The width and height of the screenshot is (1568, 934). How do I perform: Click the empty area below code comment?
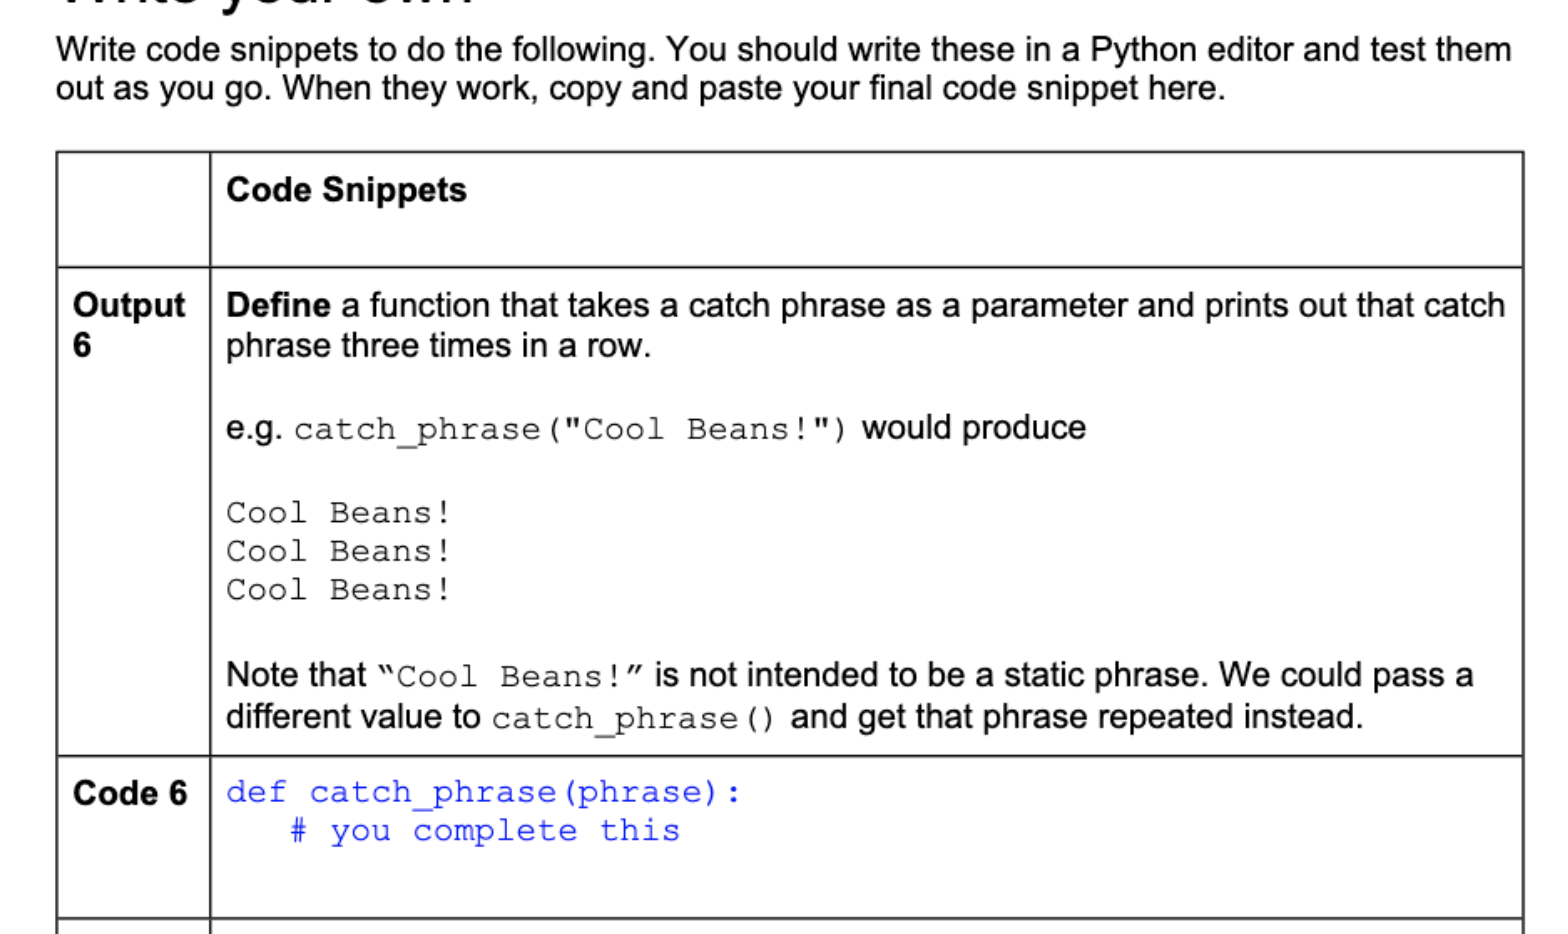click(x=866, y=883)
